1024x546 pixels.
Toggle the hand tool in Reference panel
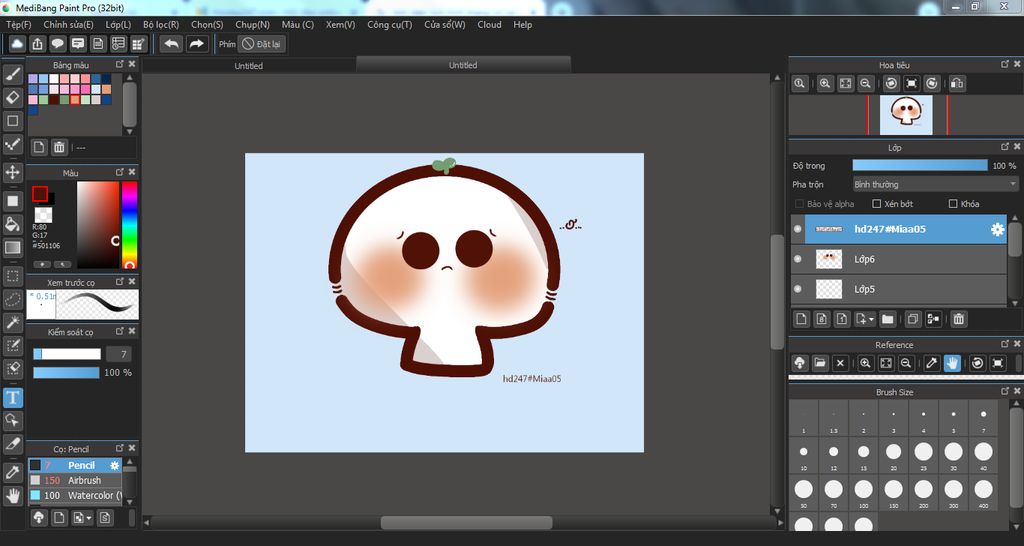coord(952,363)
